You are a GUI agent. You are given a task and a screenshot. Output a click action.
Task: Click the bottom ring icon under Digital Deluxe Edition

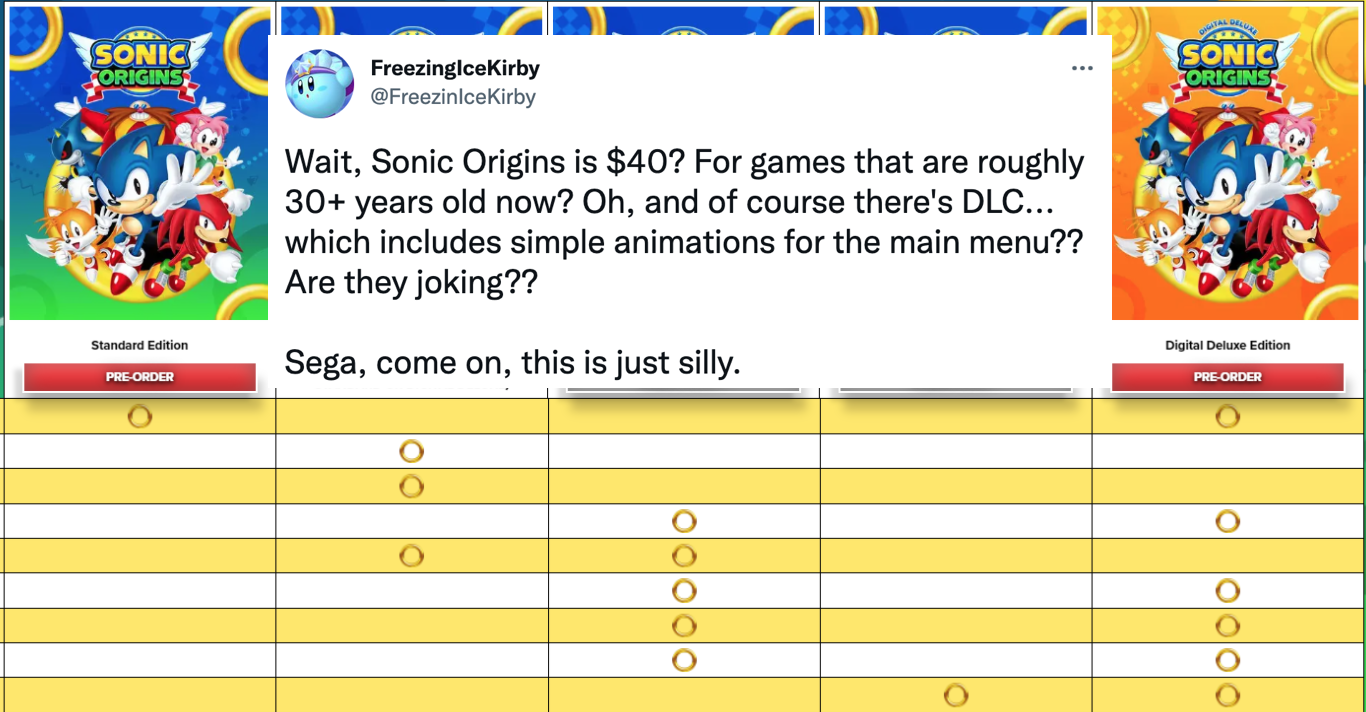pos(1227,694)
